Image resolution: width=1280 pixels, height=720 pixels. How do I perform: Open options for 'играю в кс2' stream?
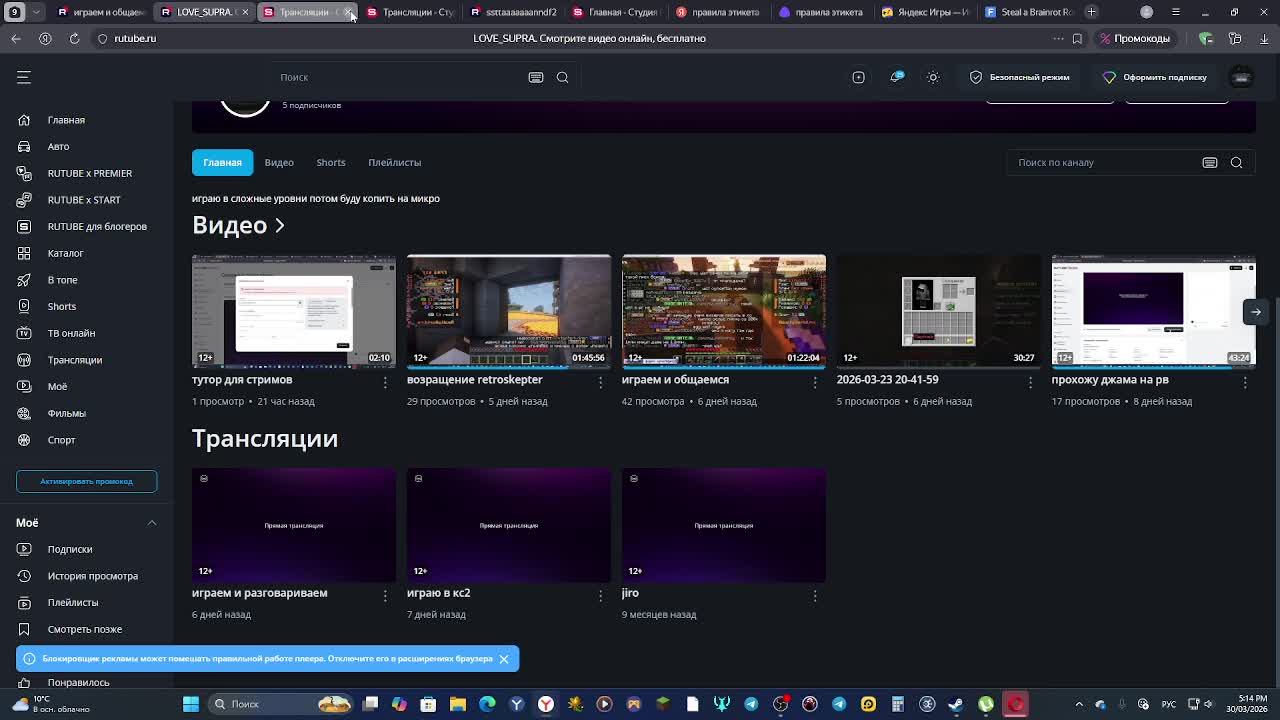tap(600, 595)
